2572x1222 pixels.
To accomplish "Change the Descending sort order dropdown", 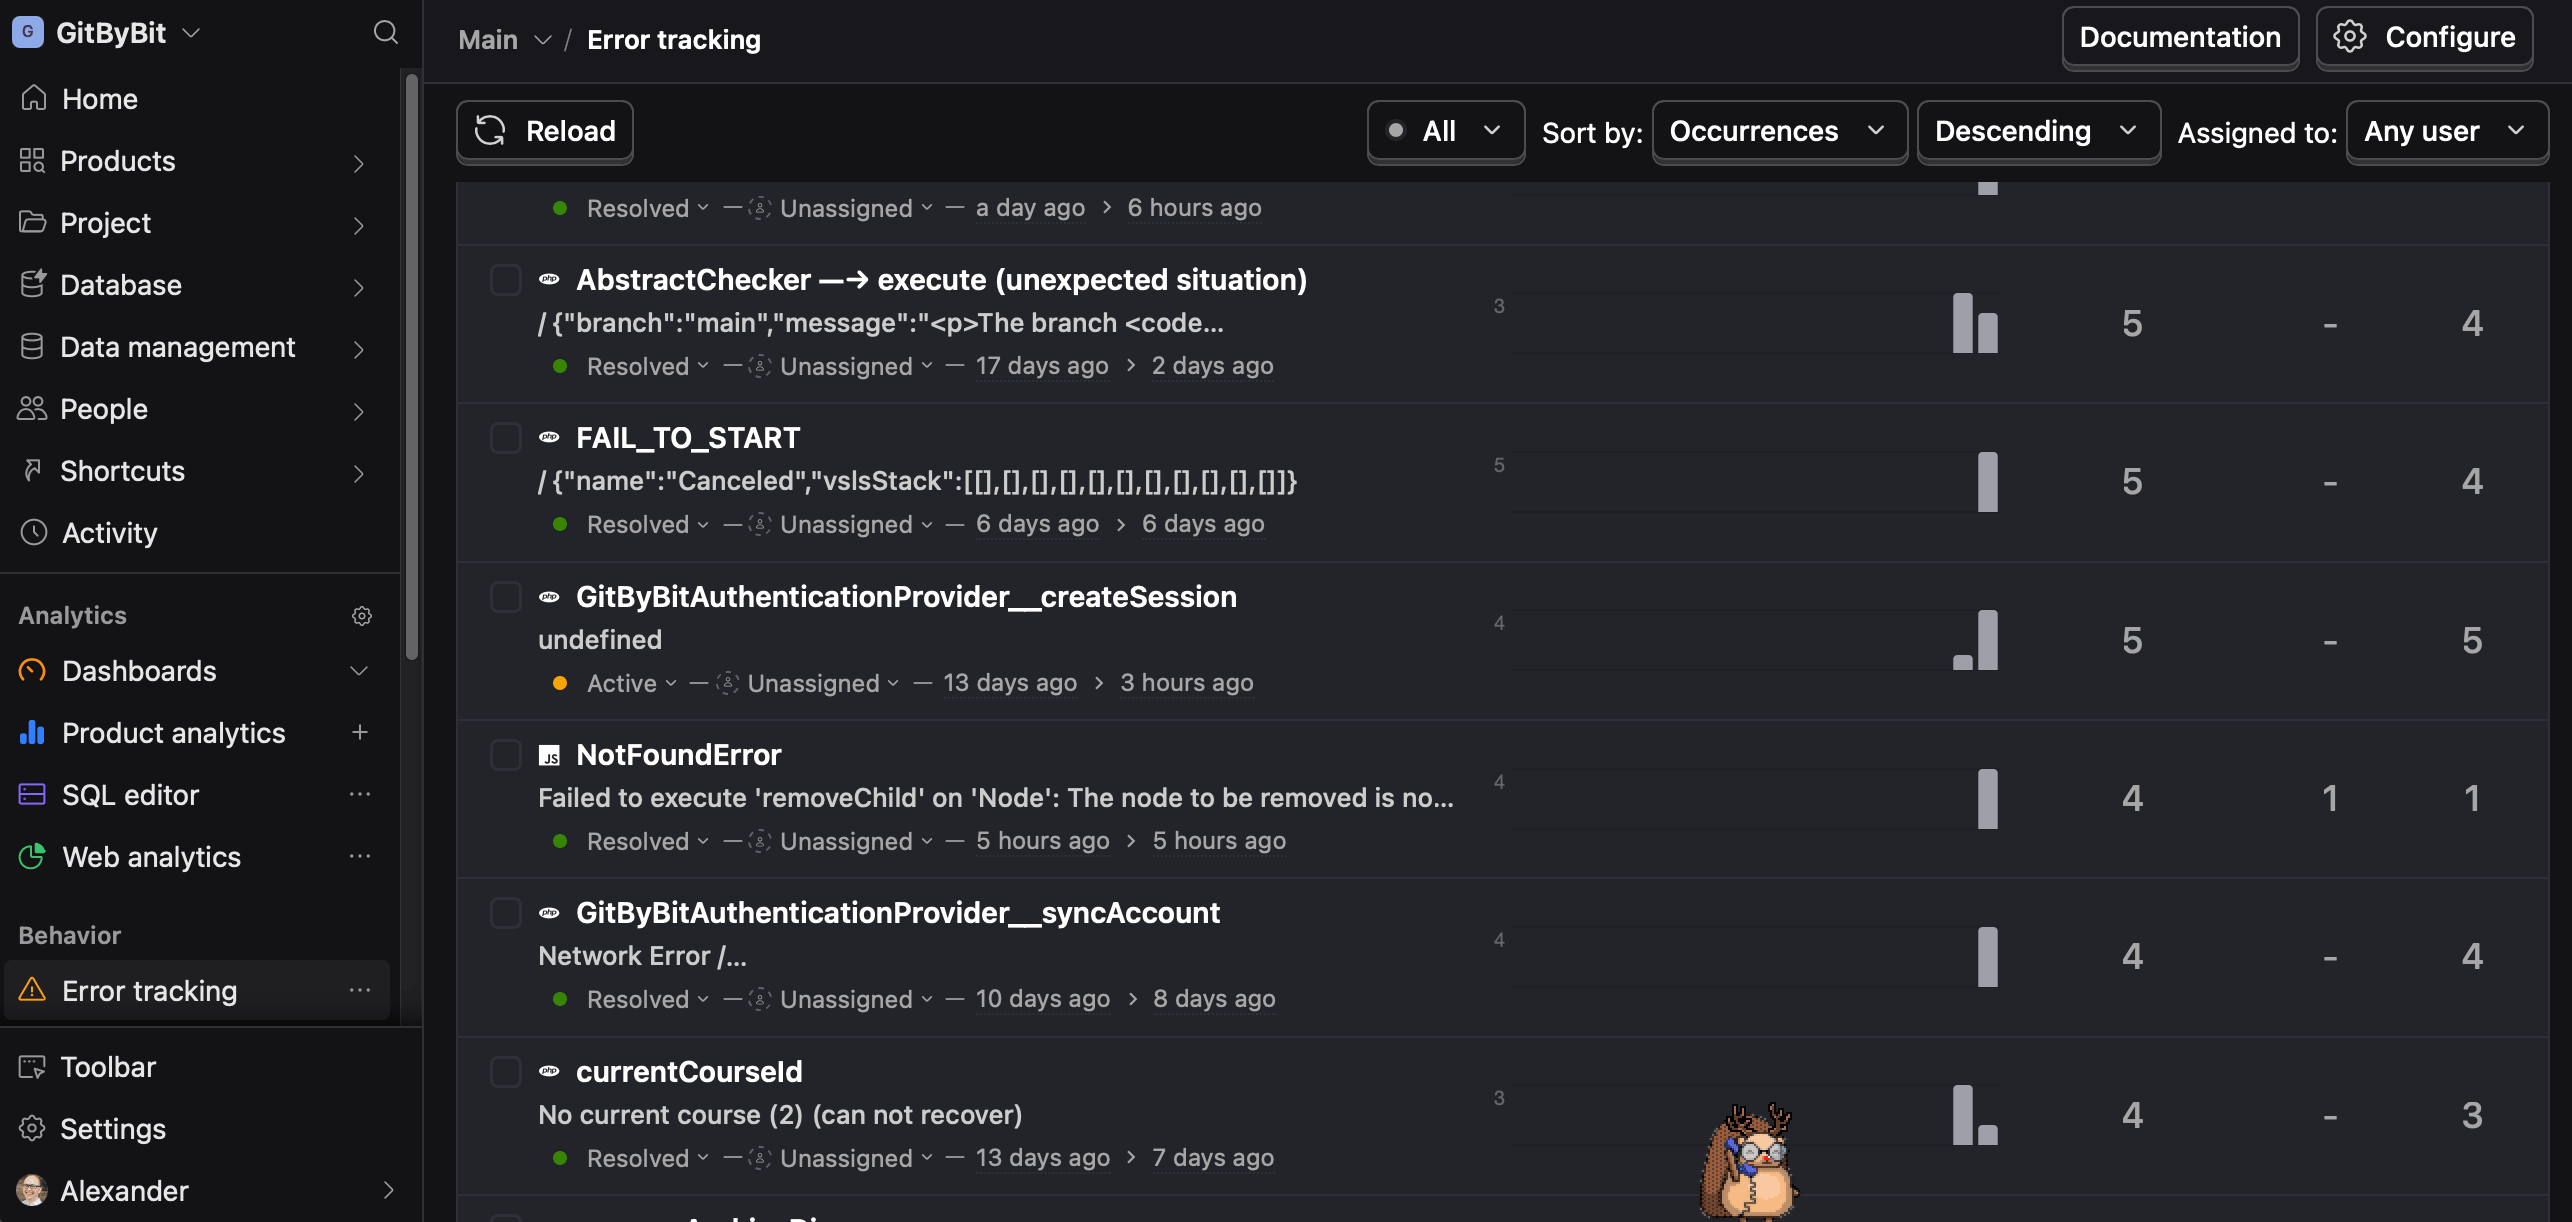I will coord(2037,131).
